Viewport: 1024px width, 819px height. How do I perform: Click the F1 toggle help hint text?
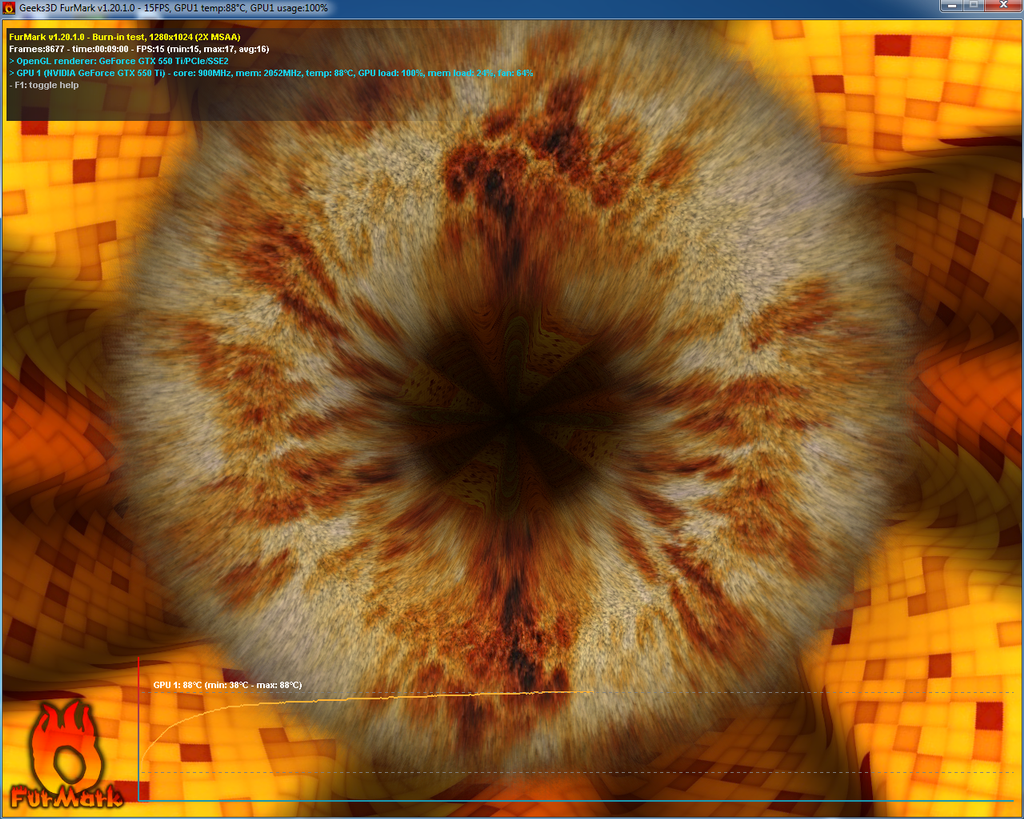[x=44, y=85]
